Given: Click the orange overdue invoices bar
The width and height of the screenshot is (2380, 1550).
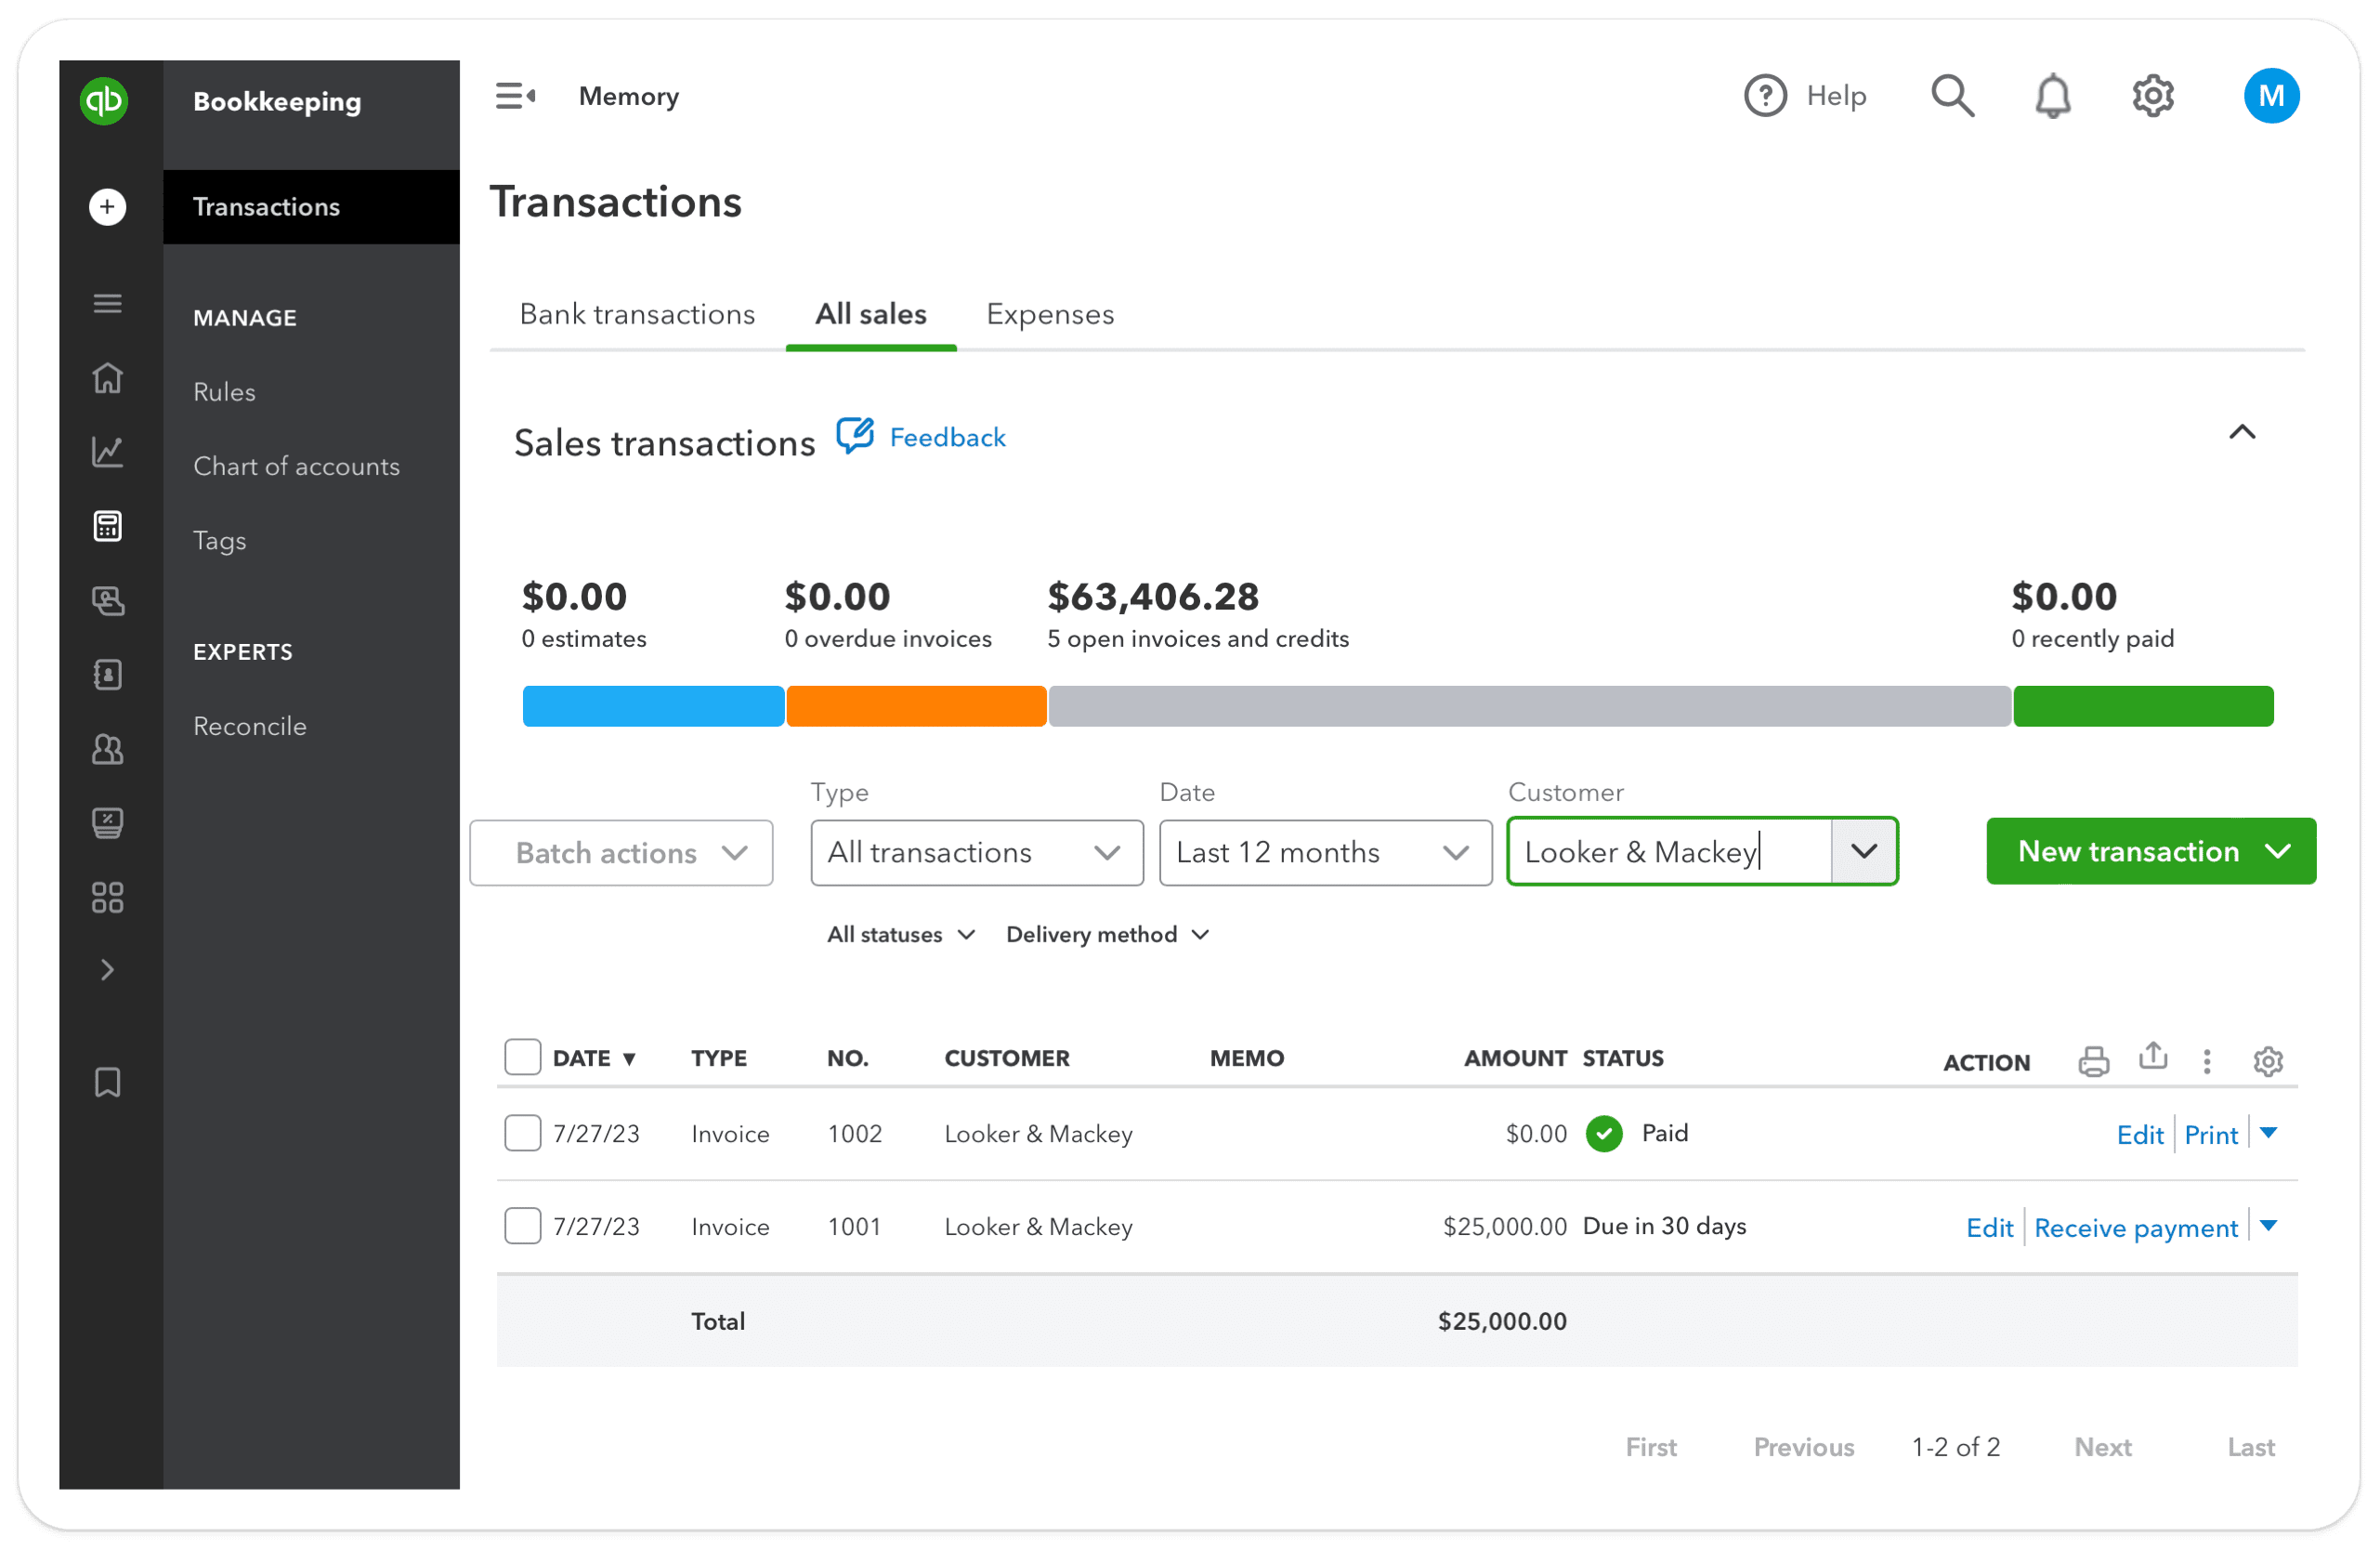Looking at the screenshot, I should tap(916, 706).
